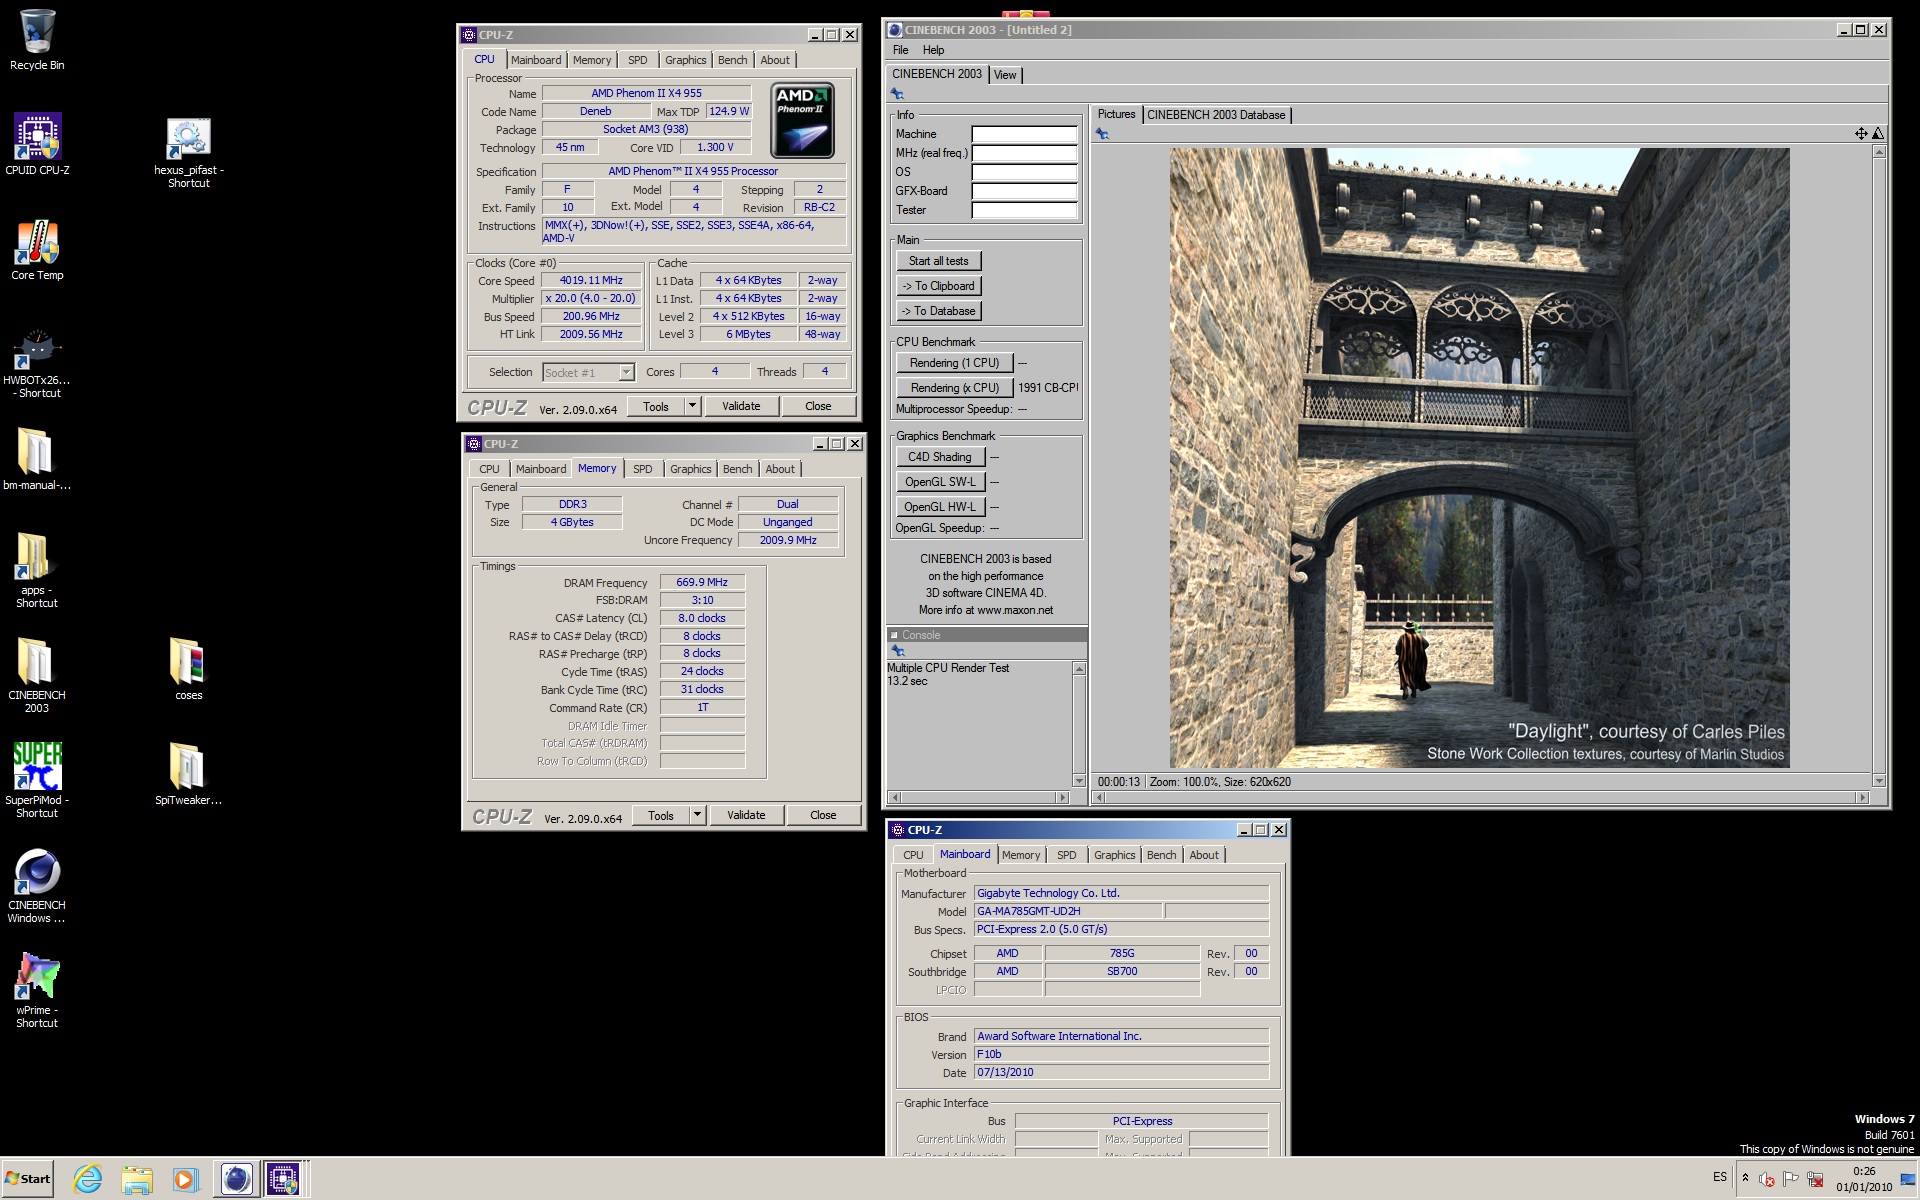Click the AMD Phenom II processor logo
The image size is (1920, 1200).
tap(803, 121)
